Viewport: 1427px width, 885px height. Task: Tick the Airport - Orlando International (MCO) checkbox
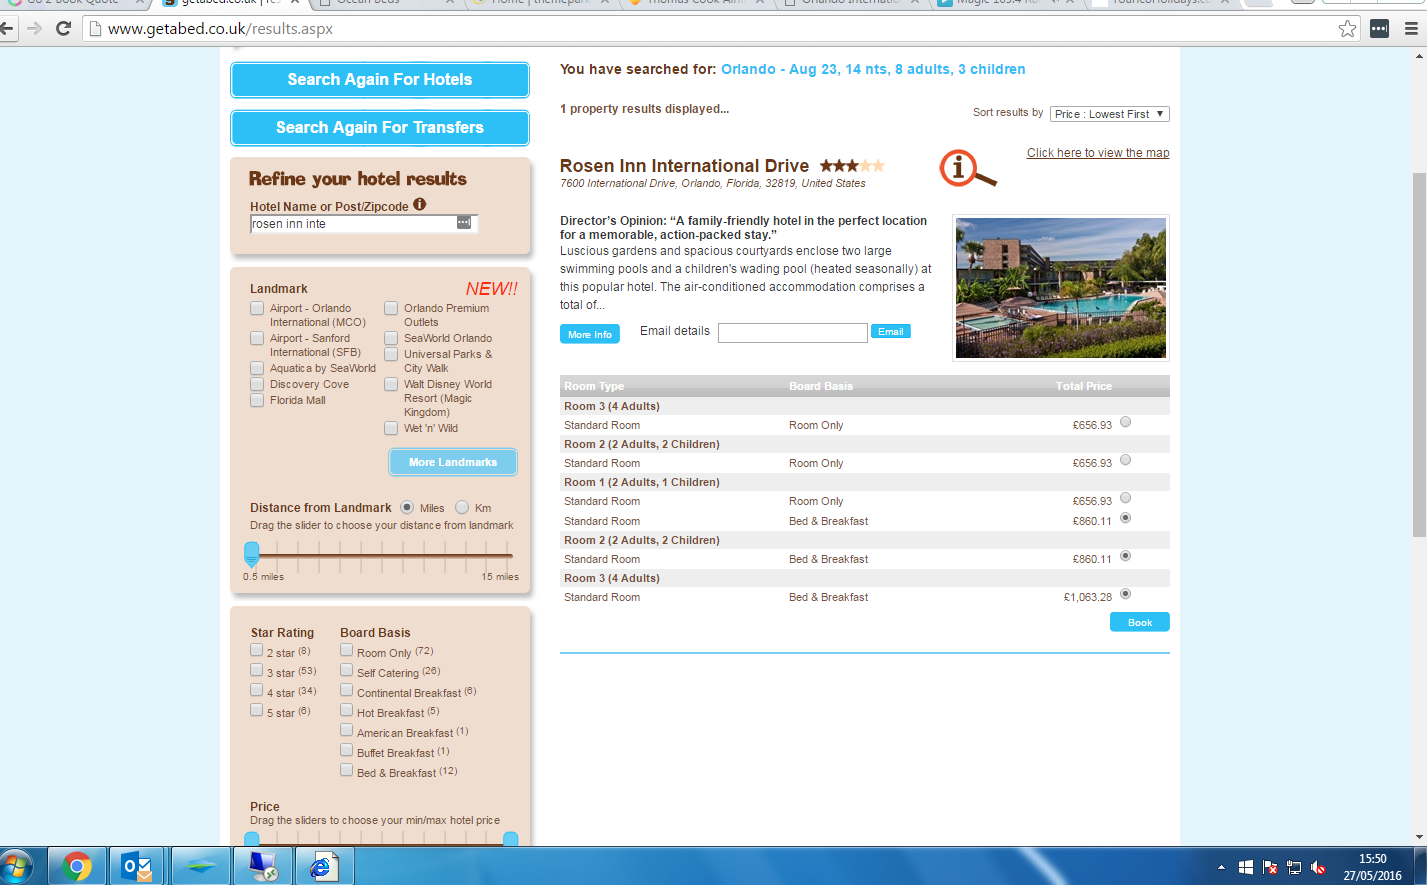[x=257, y=308]
